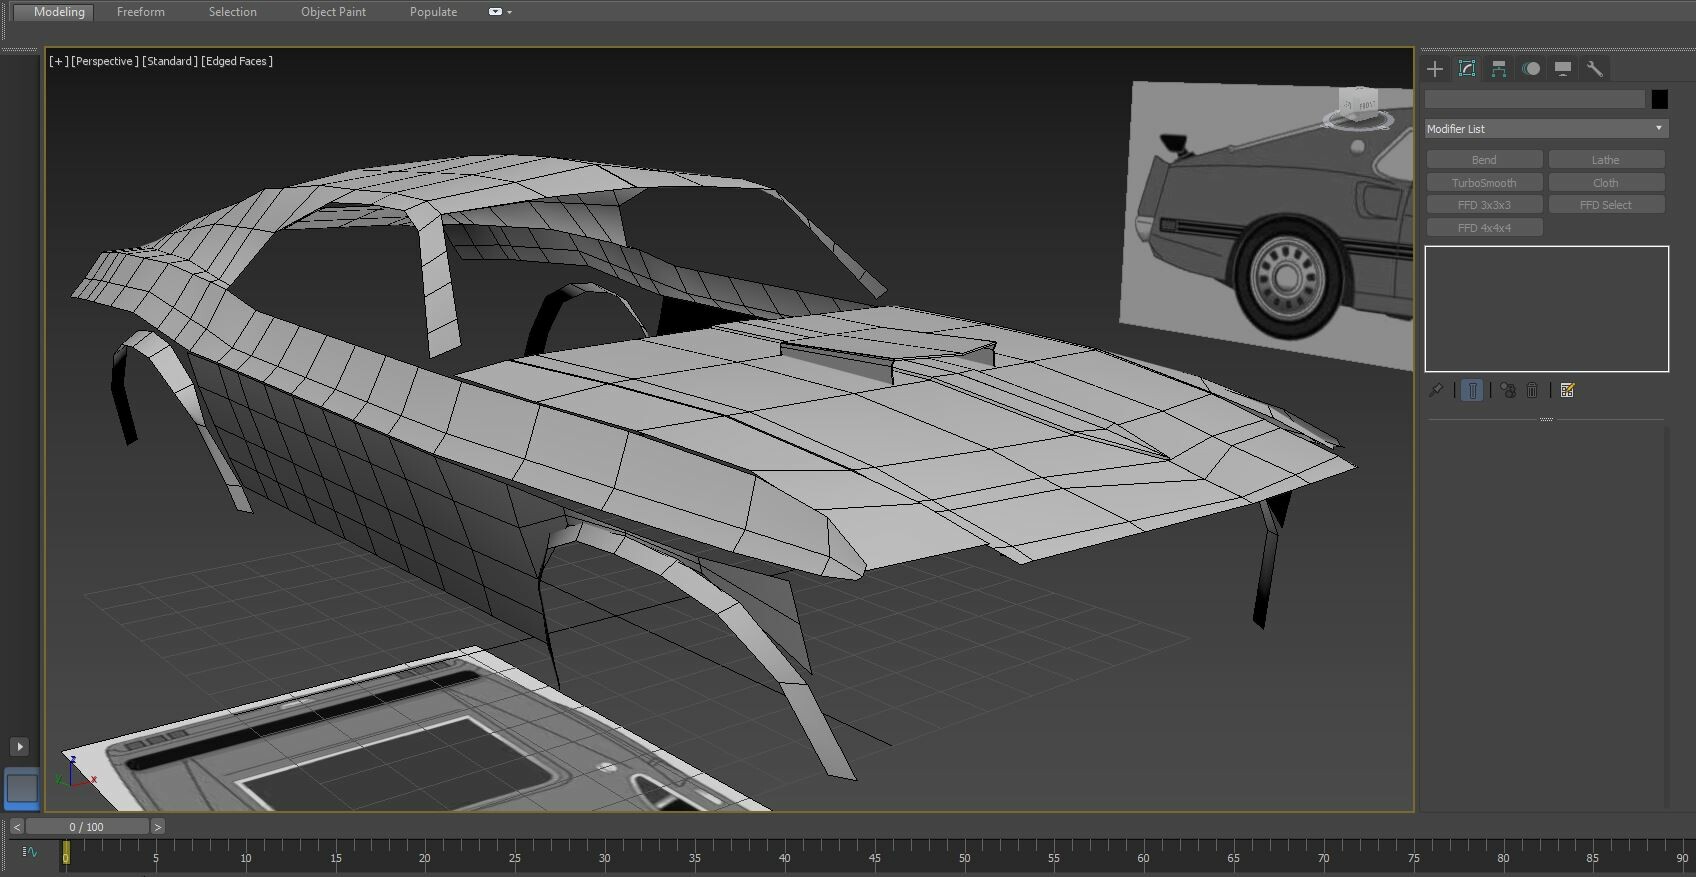Image resolution: width=1696 pixels, height=877 pixels.
Task: Toggle Pin Stack in modifier panel
Action: [1436, 391]
